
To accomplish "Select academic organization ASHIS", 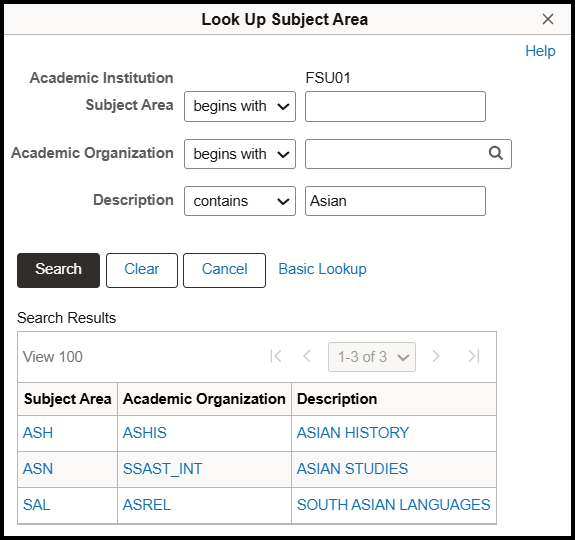I will click(x=144, y=433).
